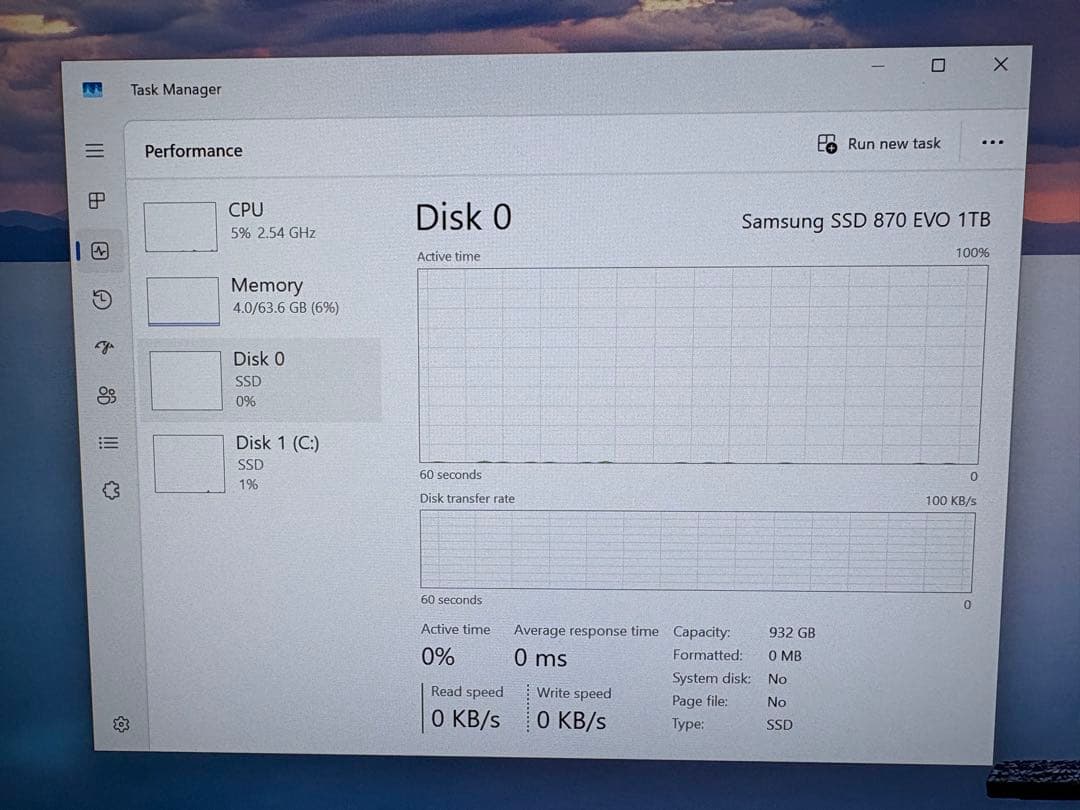Close the Task Manager window
Image resolution: width=1080 pixels, height=810 pixels.
coord(1001,64)
